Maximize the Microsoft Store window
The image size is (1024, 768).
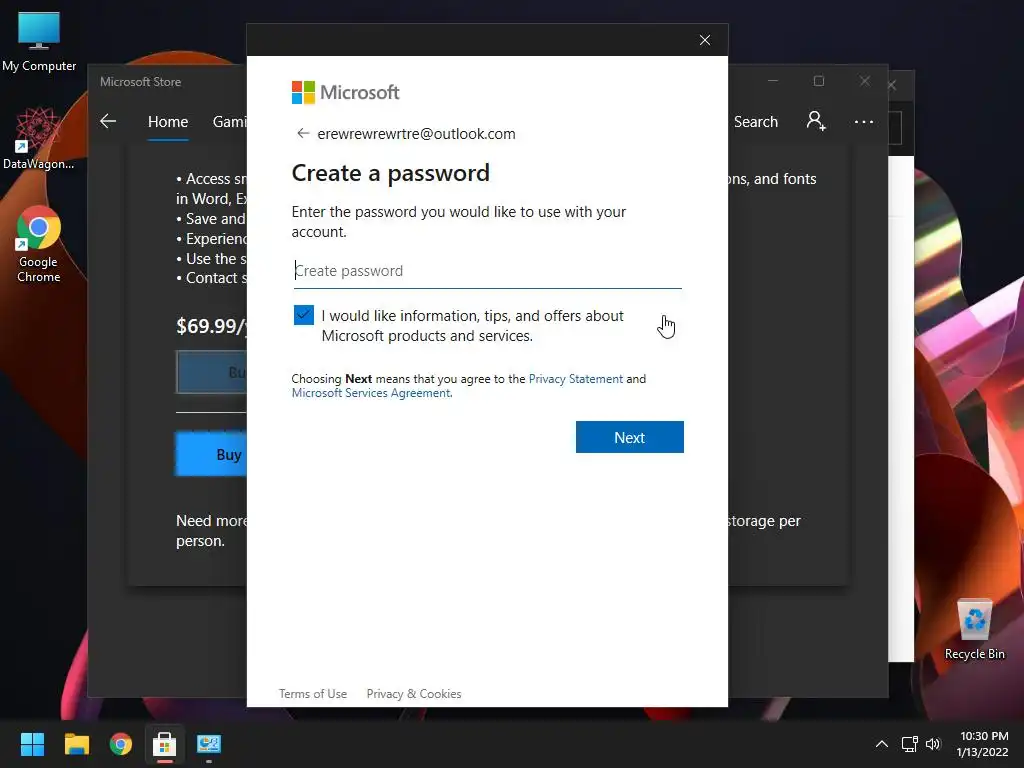click(819, 81)
